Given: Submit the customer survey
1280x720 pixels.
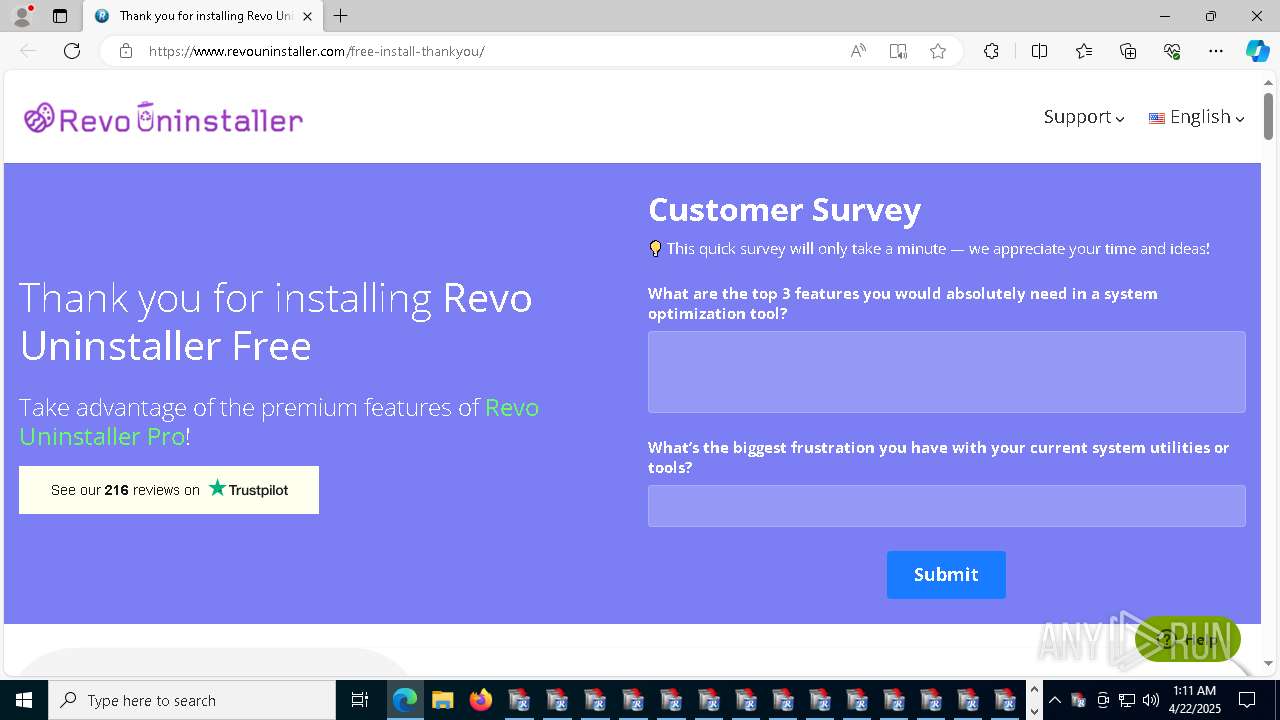Looking at the screenshot, I should tap(946, 575).
